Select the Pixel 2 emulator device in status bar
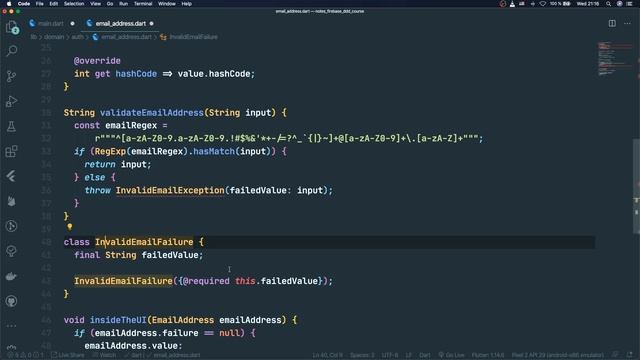This screenshot has width=640, height=360. click(x=558, y=355)
